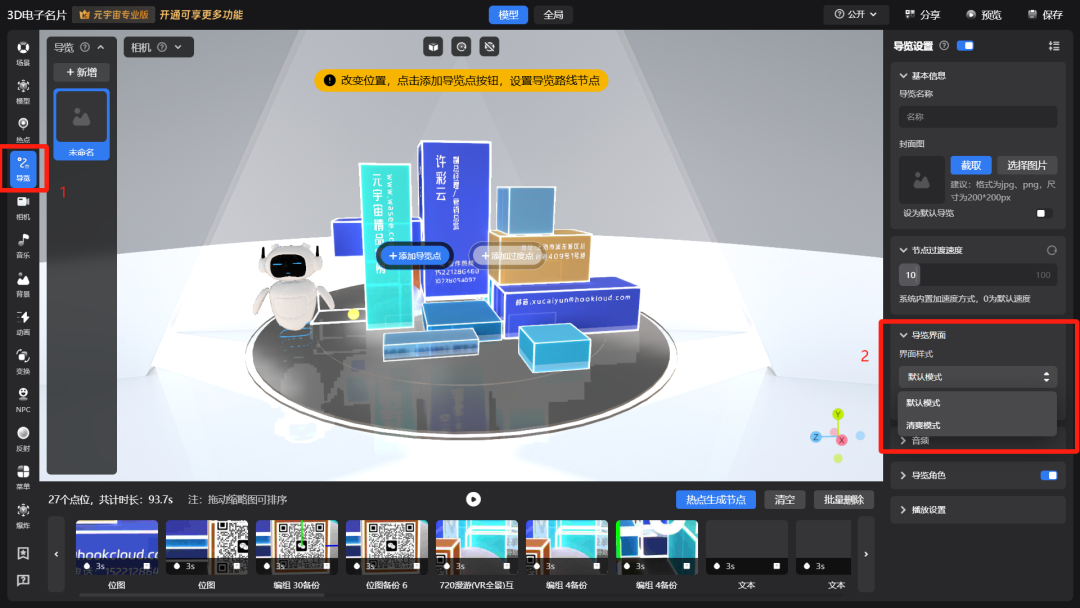Image resolution: width=1080 pixels, height=608 pixels.
Task: Show next thumbnails with right arrow
Action: click(866, 554)
